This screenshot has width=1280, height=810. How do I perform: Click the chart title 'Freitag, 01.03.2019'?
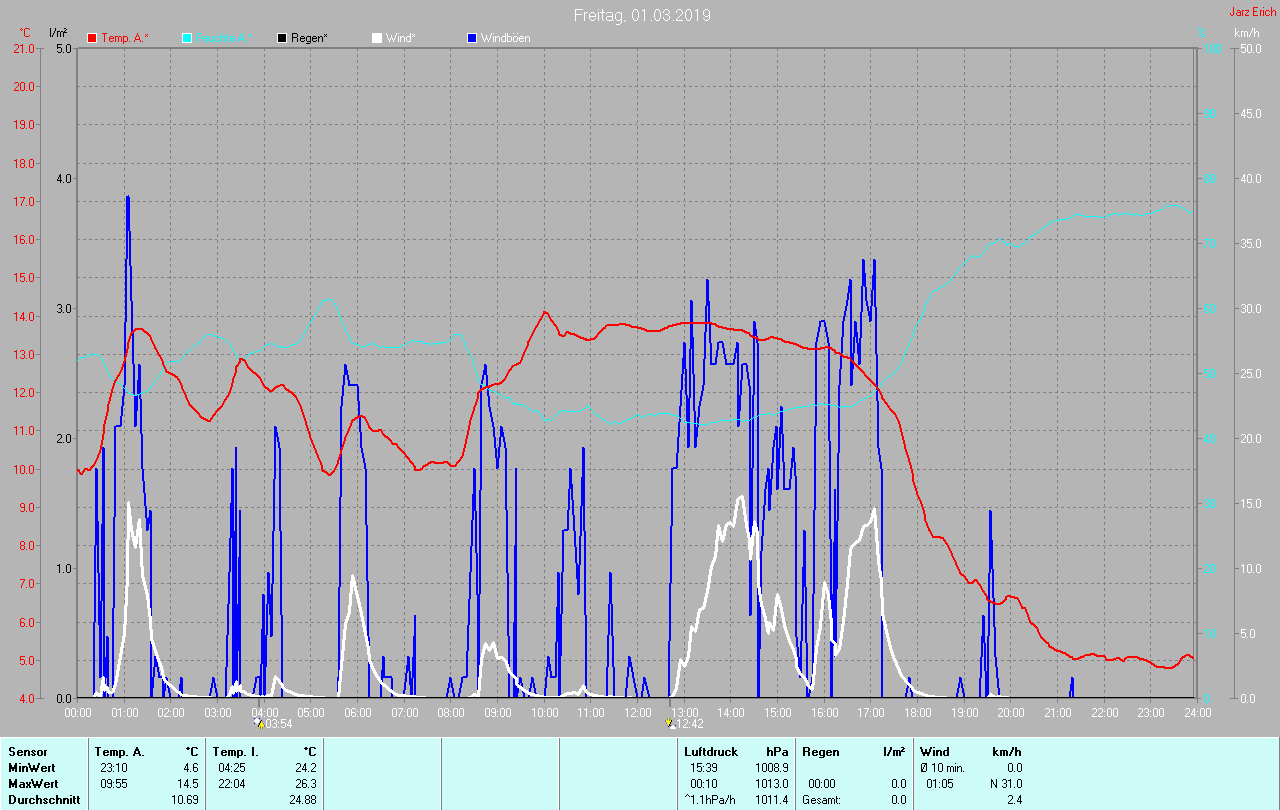[x=643, y=15]
